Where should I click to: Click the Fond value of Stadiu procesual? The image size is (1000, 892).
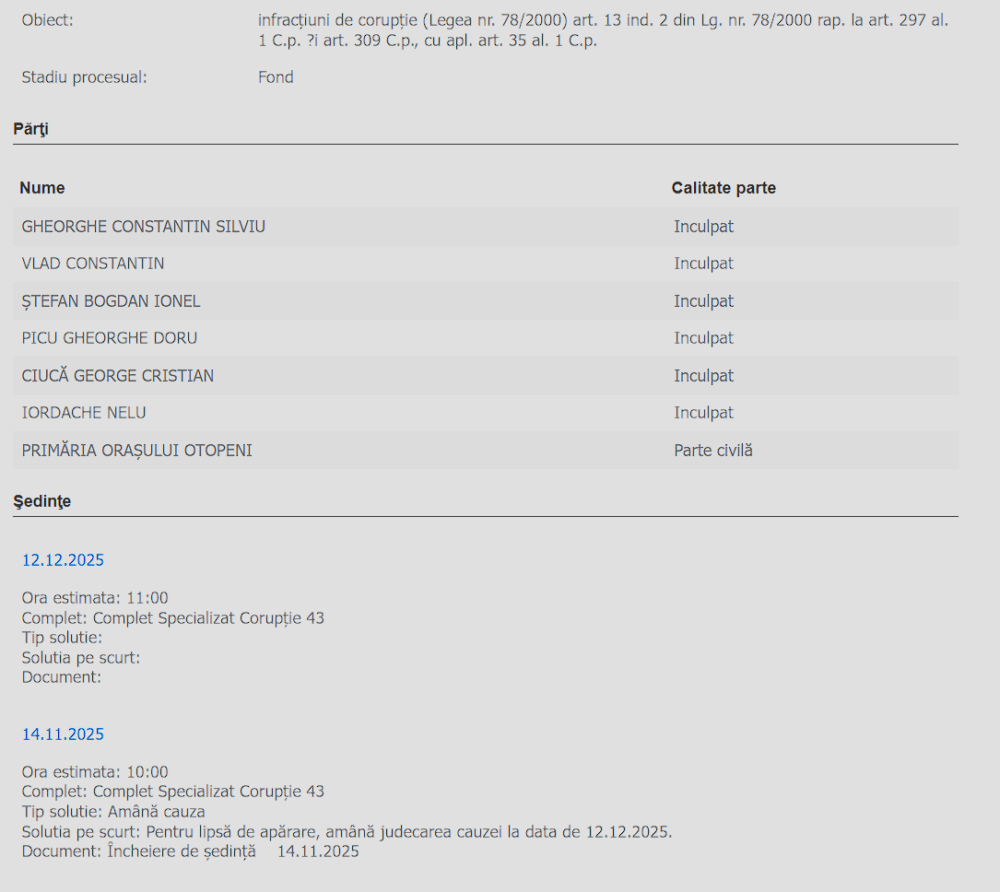tap(275, 77)
